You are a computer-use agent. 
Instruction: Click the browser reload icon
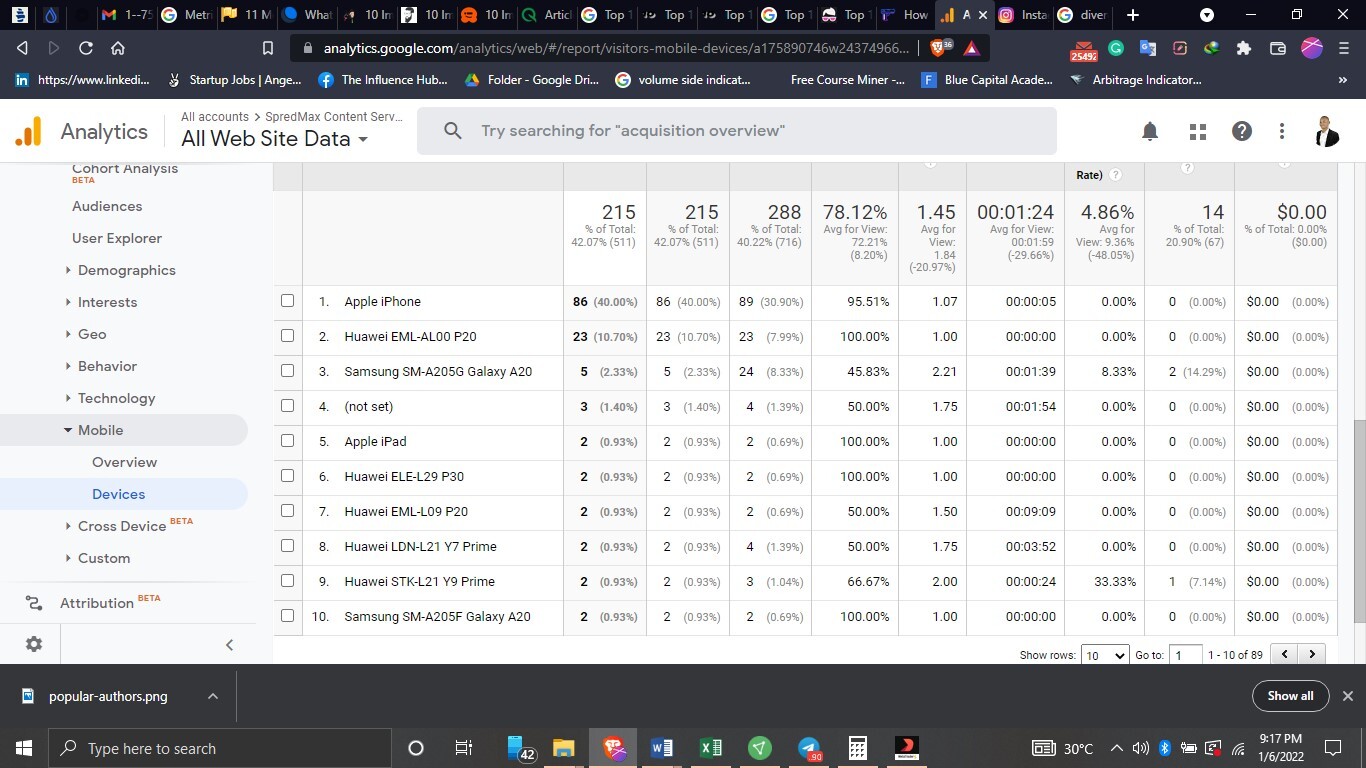coord(86,48)
